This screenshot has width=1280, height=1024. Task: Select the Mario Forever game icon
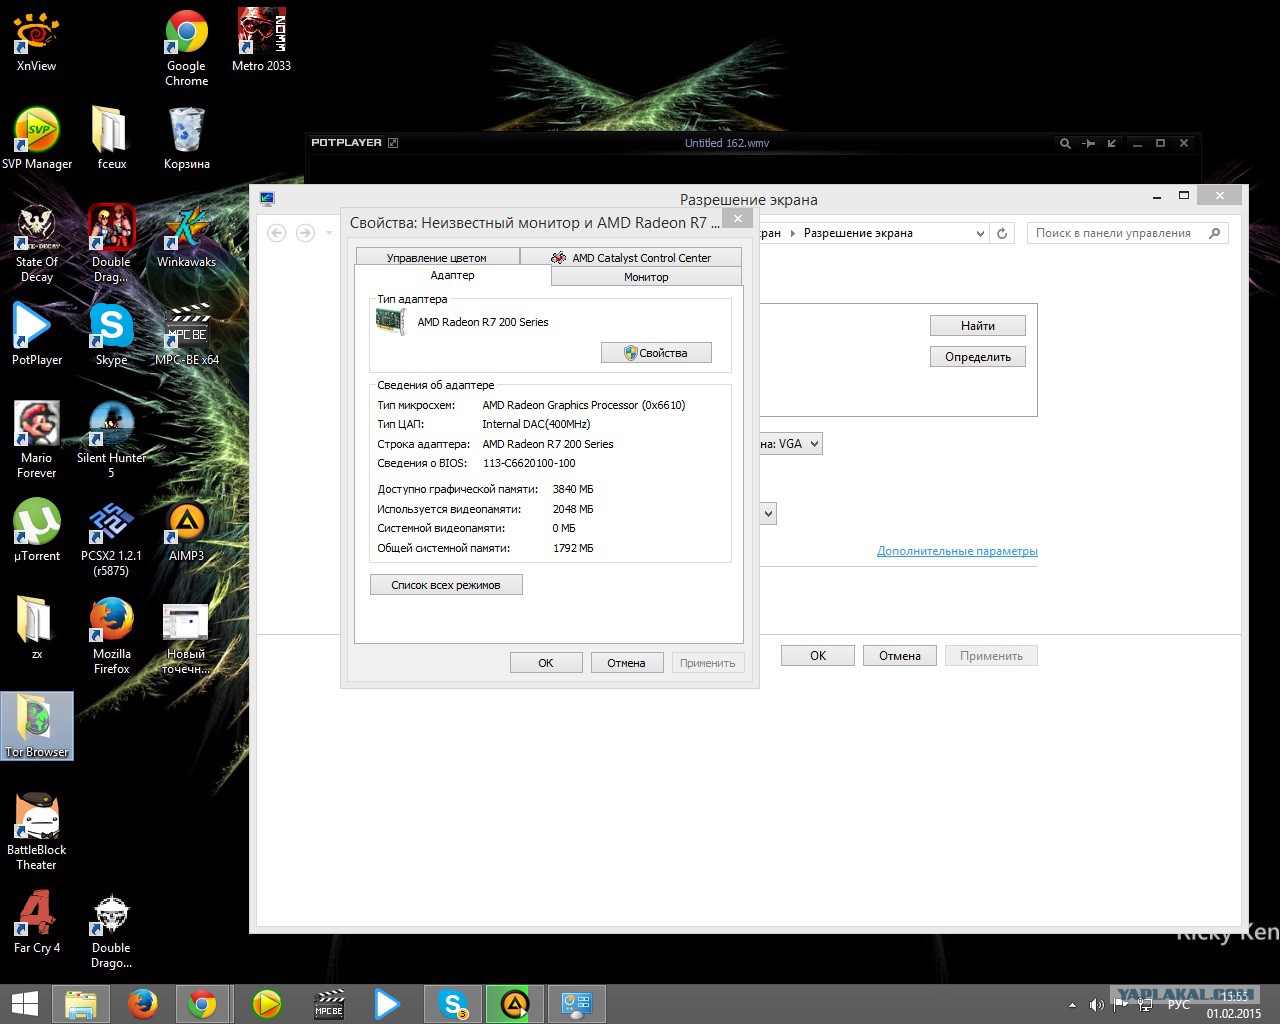point(37,440)
